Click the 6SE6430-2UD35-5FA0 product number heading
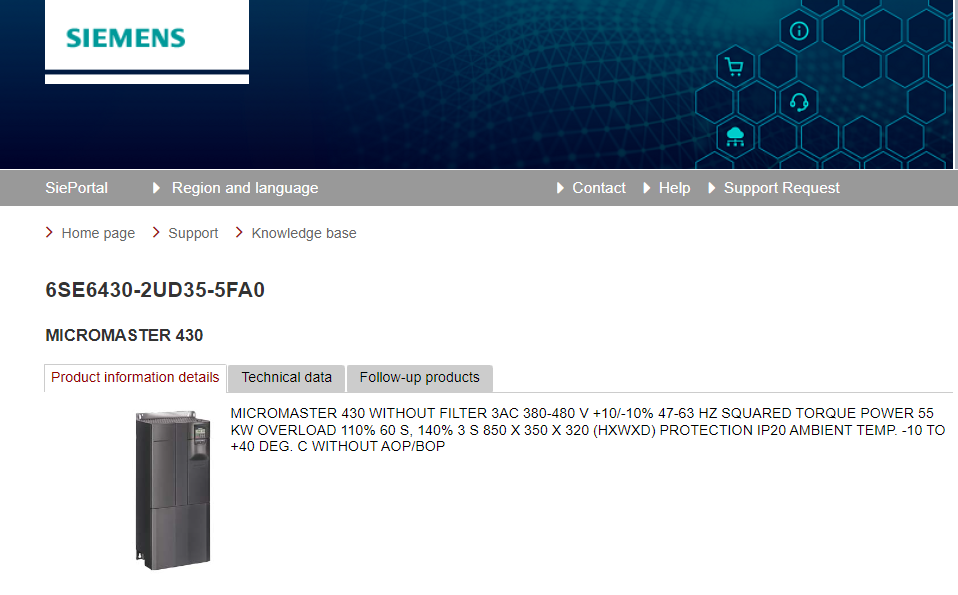This screenshot has height=595, width=958. [155, 291]
